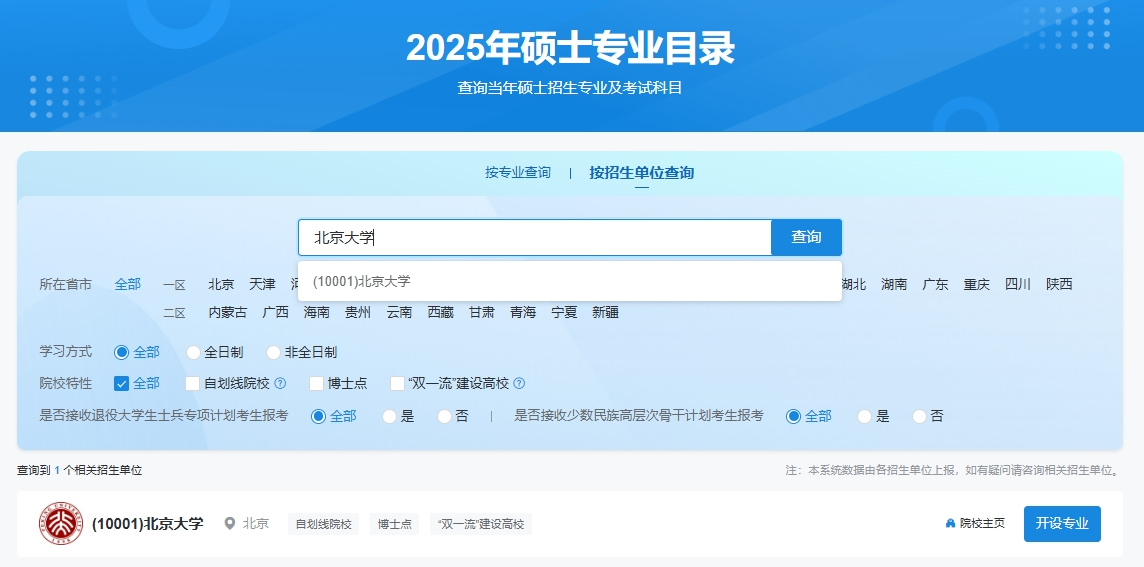The height and width of the screenshot is (567, 1144).
Task: Enable the 博士点 checkbox
Action: click(x=316, y=383)
